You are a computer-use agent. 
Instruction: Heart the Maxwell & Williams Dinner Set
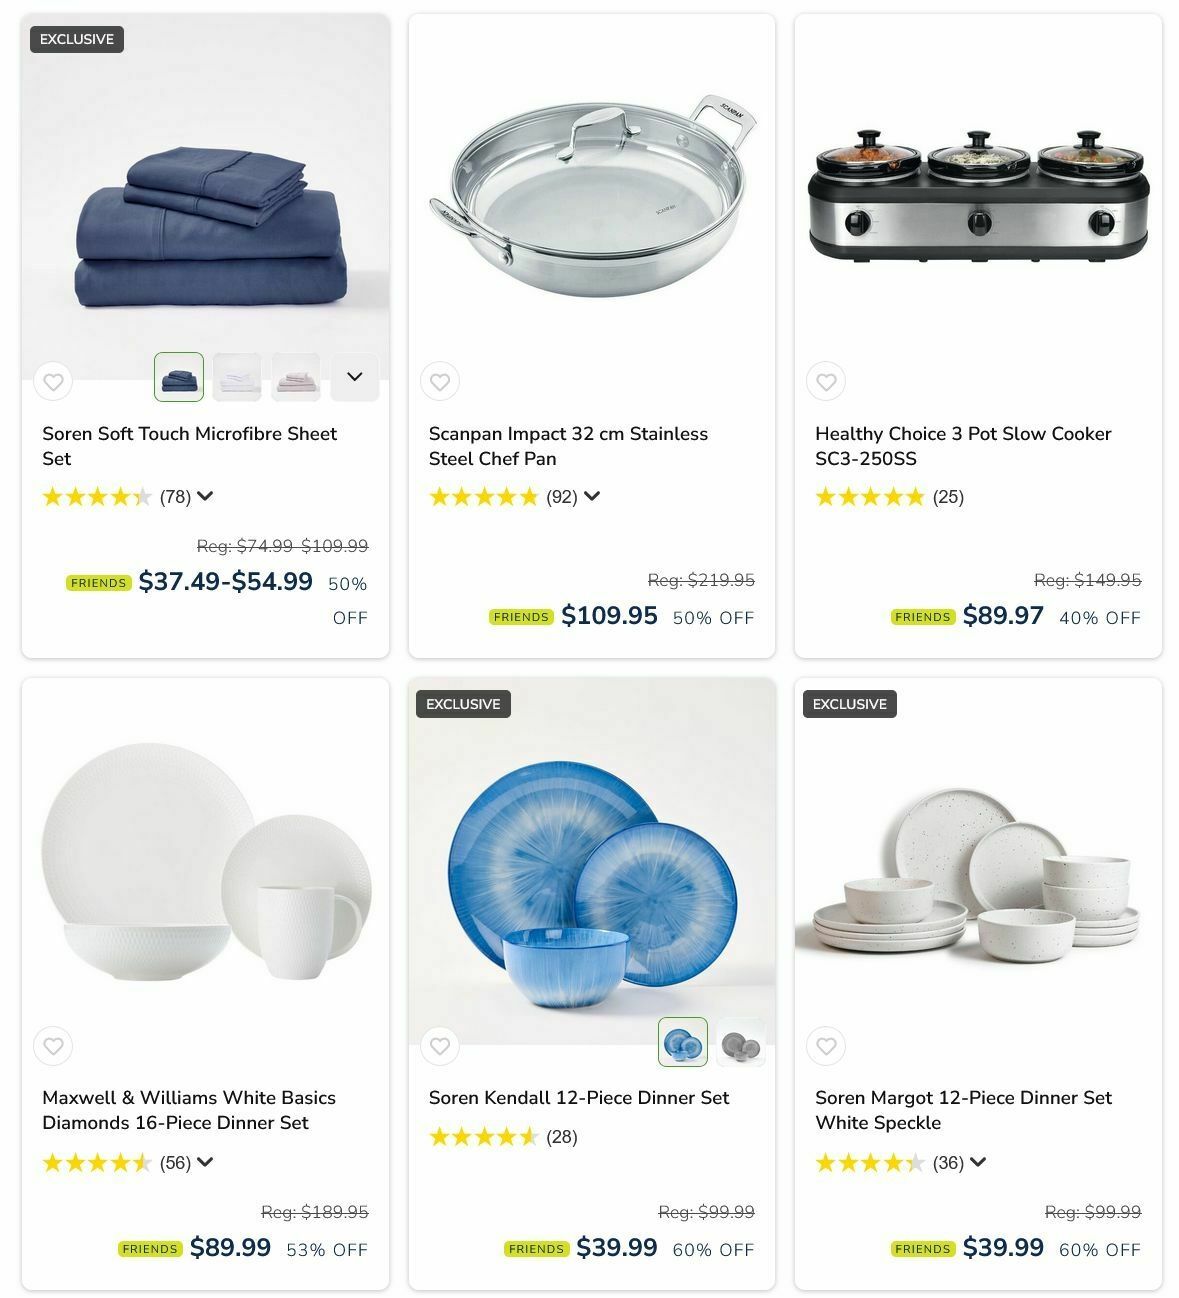53,1046
